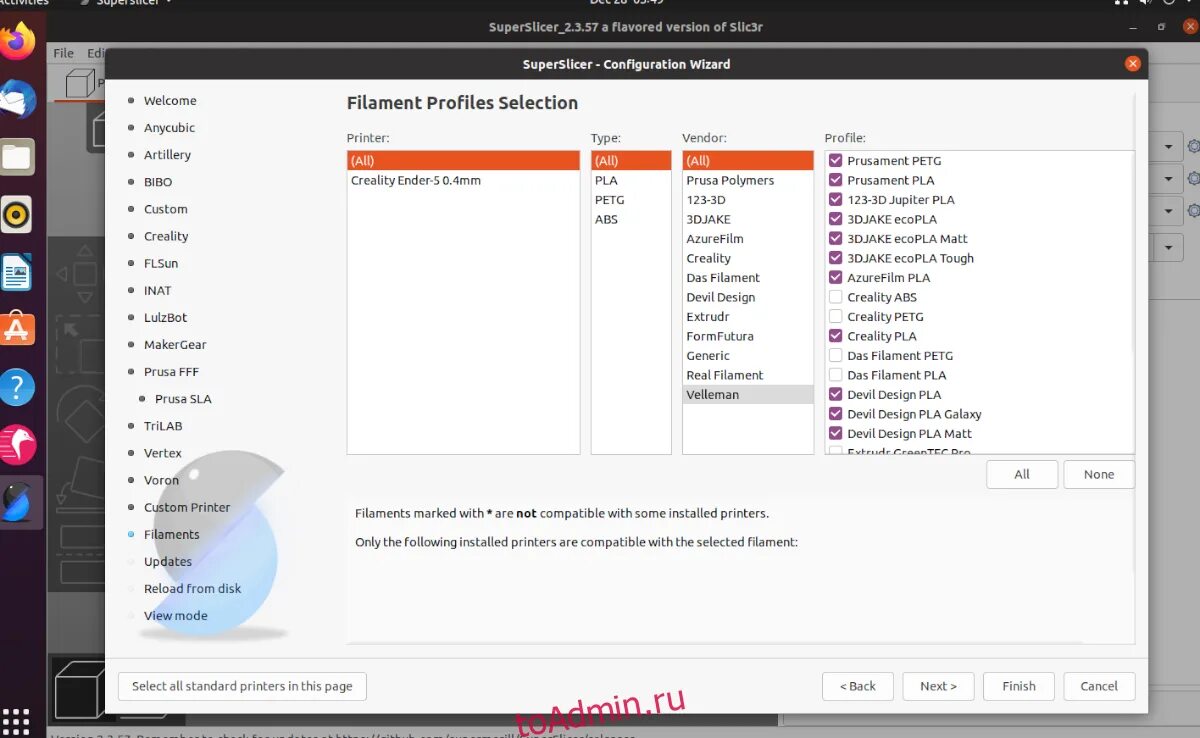1200x738 pixels.
Task: Go to the Voron wizard page
Action: pos(161,480)
